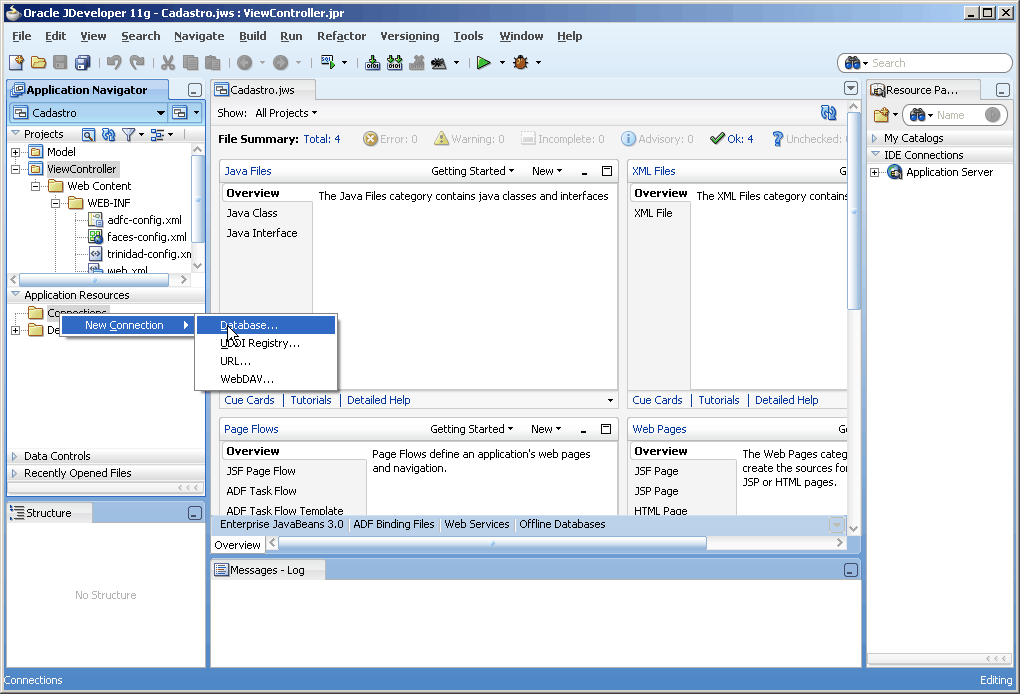Viewport: 1020px width, 694px height.
Task: Click the Open folder toolbar icon
Action: [x=39, y=63]
